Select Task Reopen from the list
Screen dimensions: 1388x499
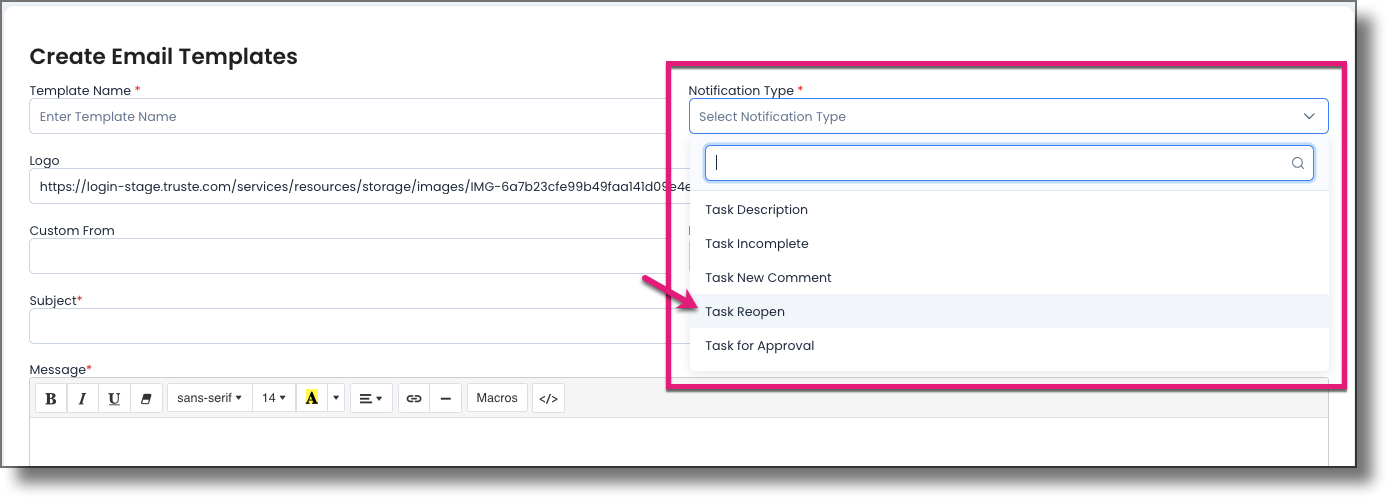pyautogui.click(x=745, y=312)
